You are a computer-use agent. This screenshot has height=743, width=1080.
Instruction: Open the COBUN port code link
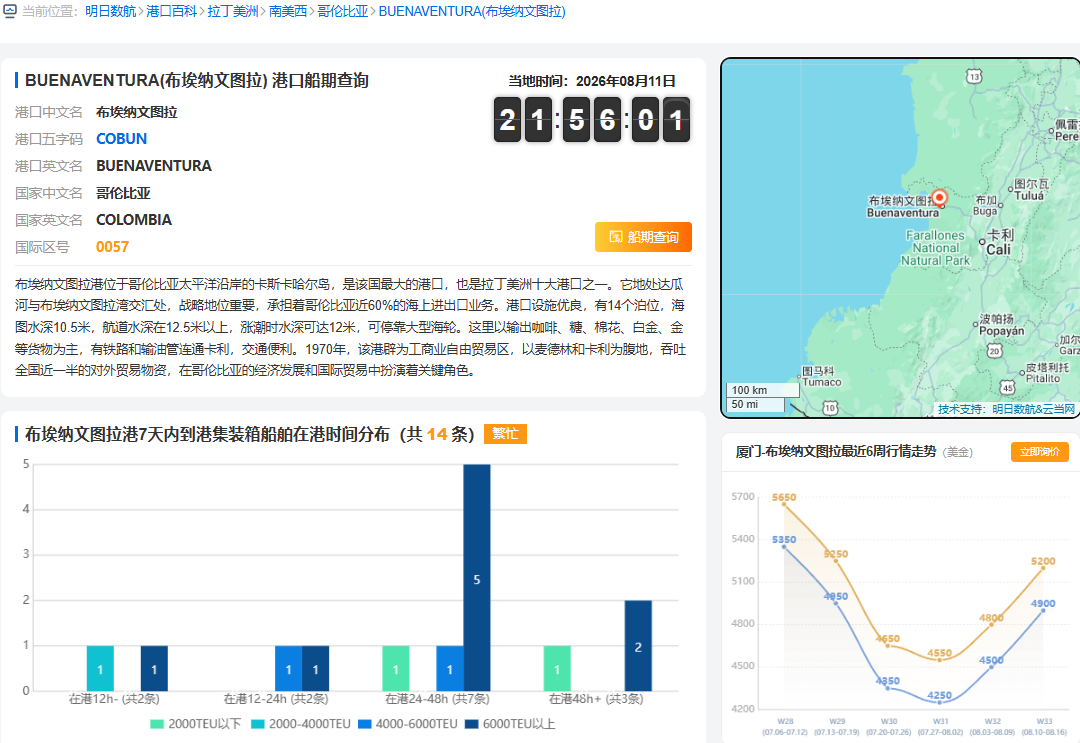pos(121,138)
